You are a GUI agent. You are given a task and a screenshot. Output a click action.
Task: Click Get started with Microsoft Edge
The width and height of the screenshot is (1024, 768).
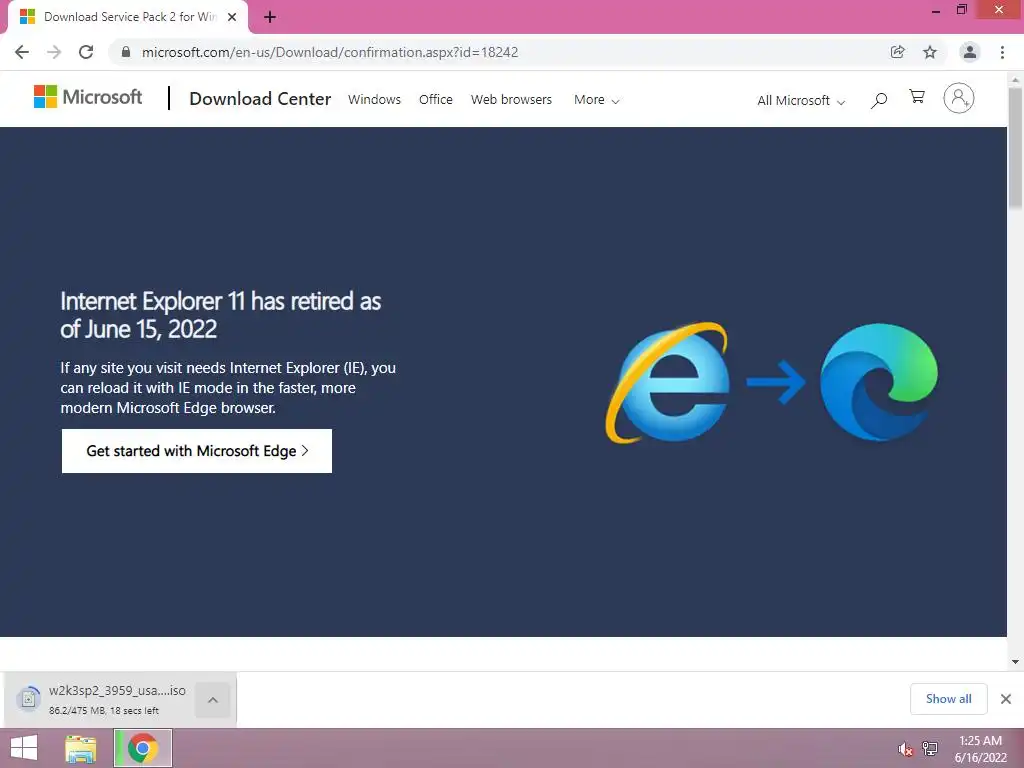point(197,451)
